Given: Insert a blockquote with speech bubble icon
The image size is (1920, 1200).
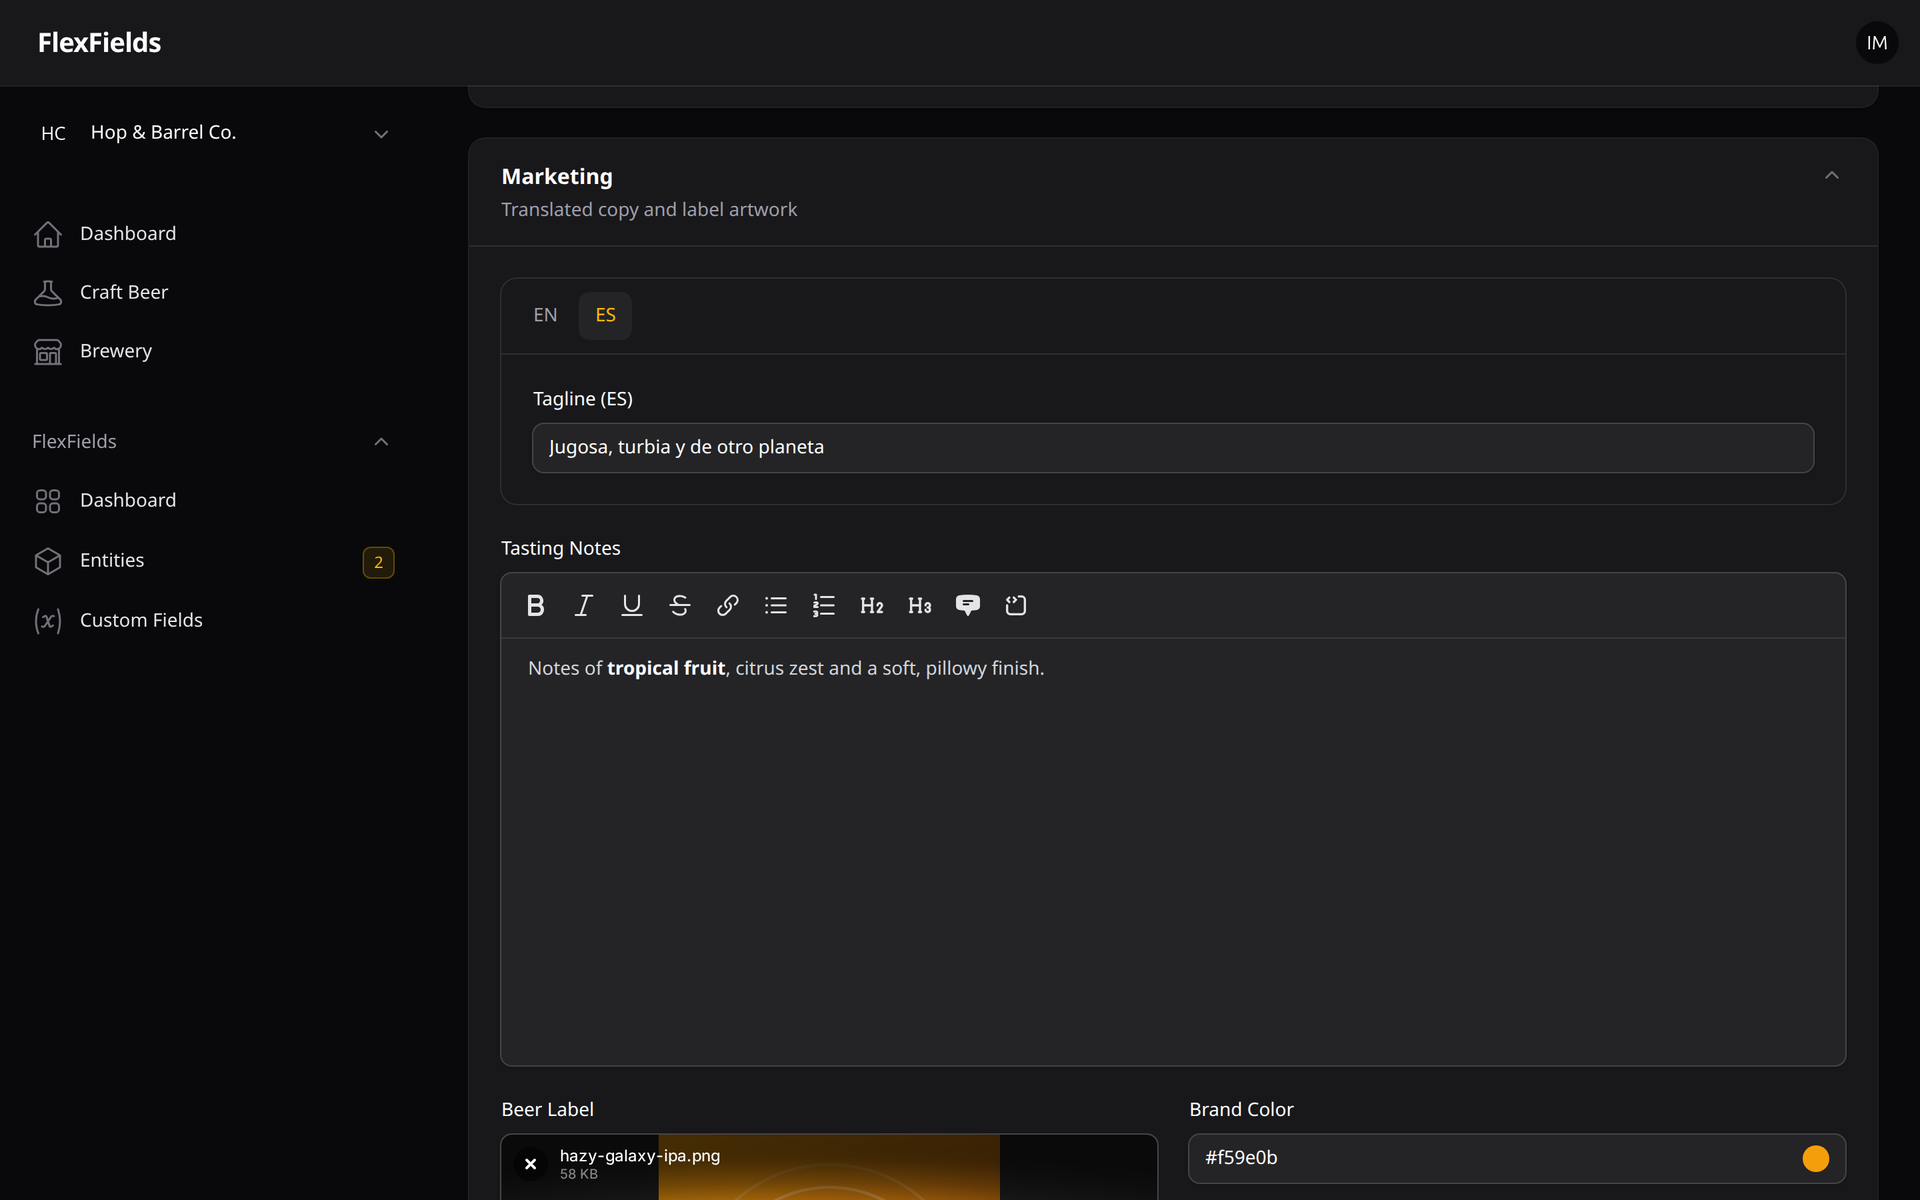Looking at the screenshot, I should pos(967,605).
